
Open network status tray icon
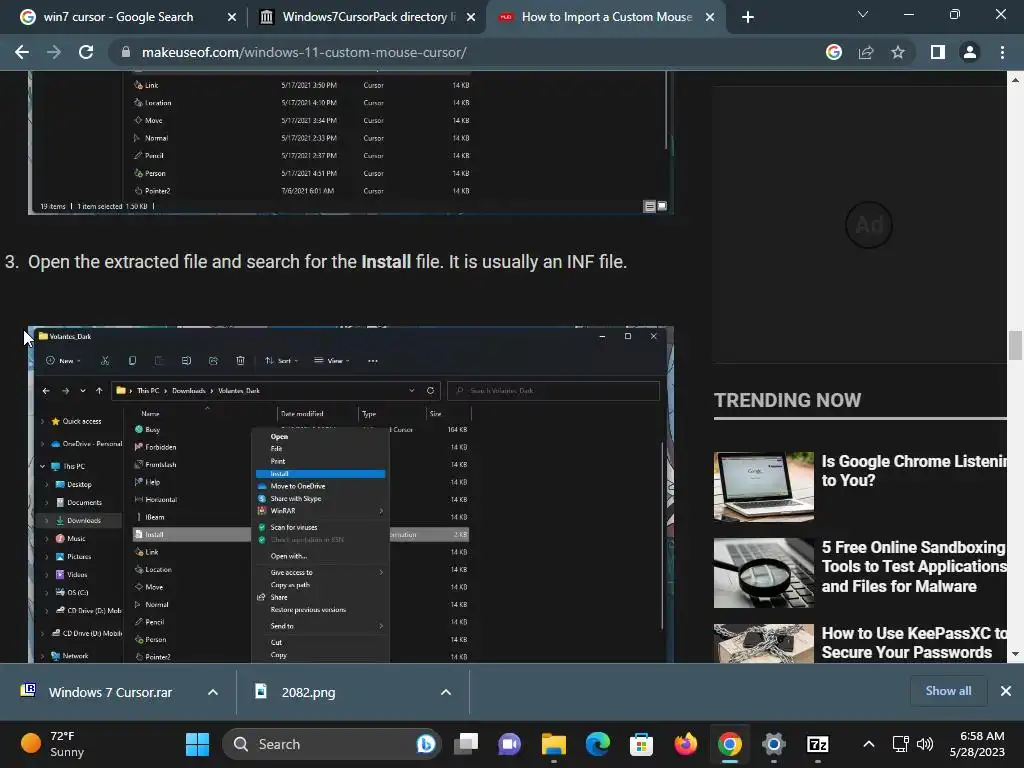pyautogui.click(x=901, y=744)
